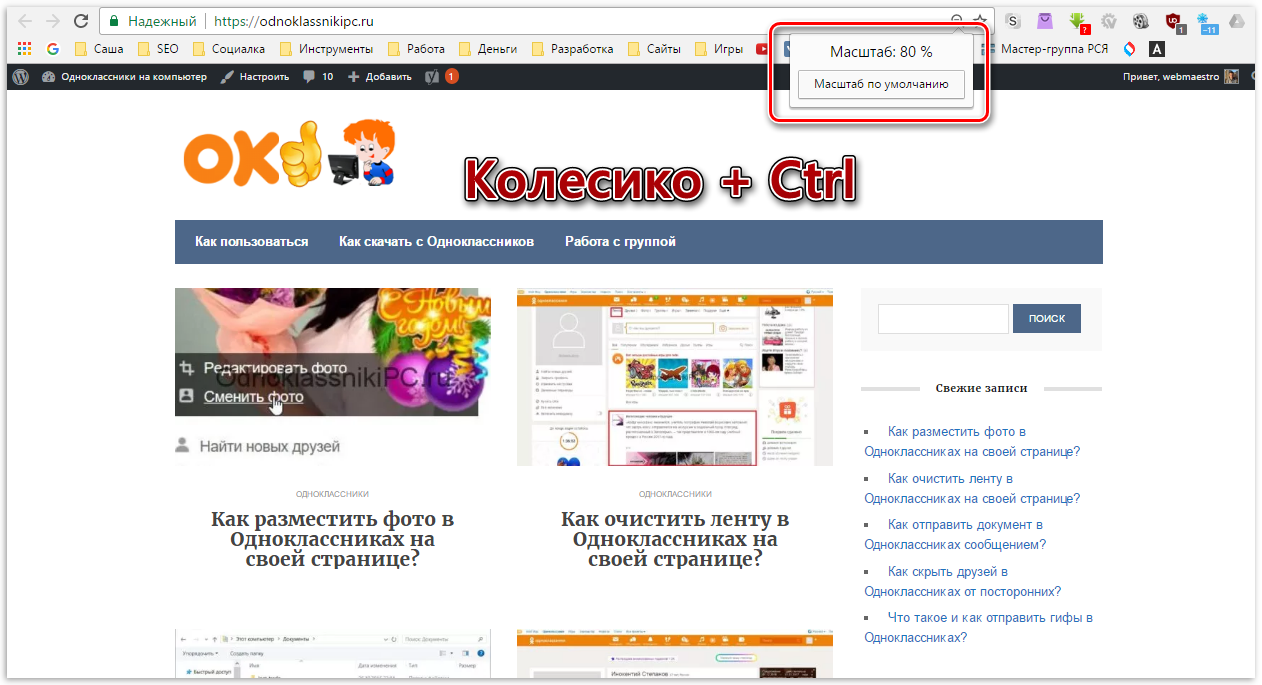
Task: Open the comments bubble with 10
Action: point(318,76)
